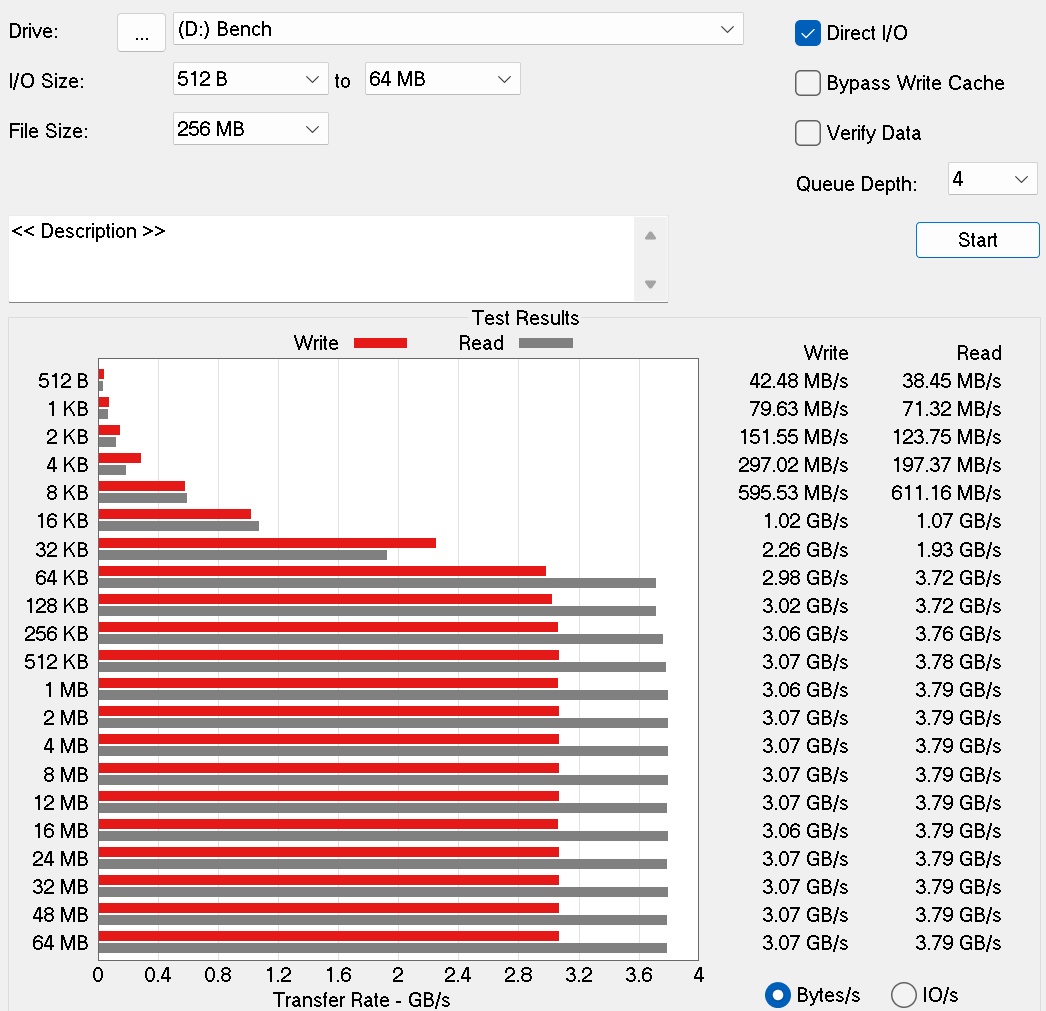Enable Bypass Write Cache checkbox

coord(807,83)
